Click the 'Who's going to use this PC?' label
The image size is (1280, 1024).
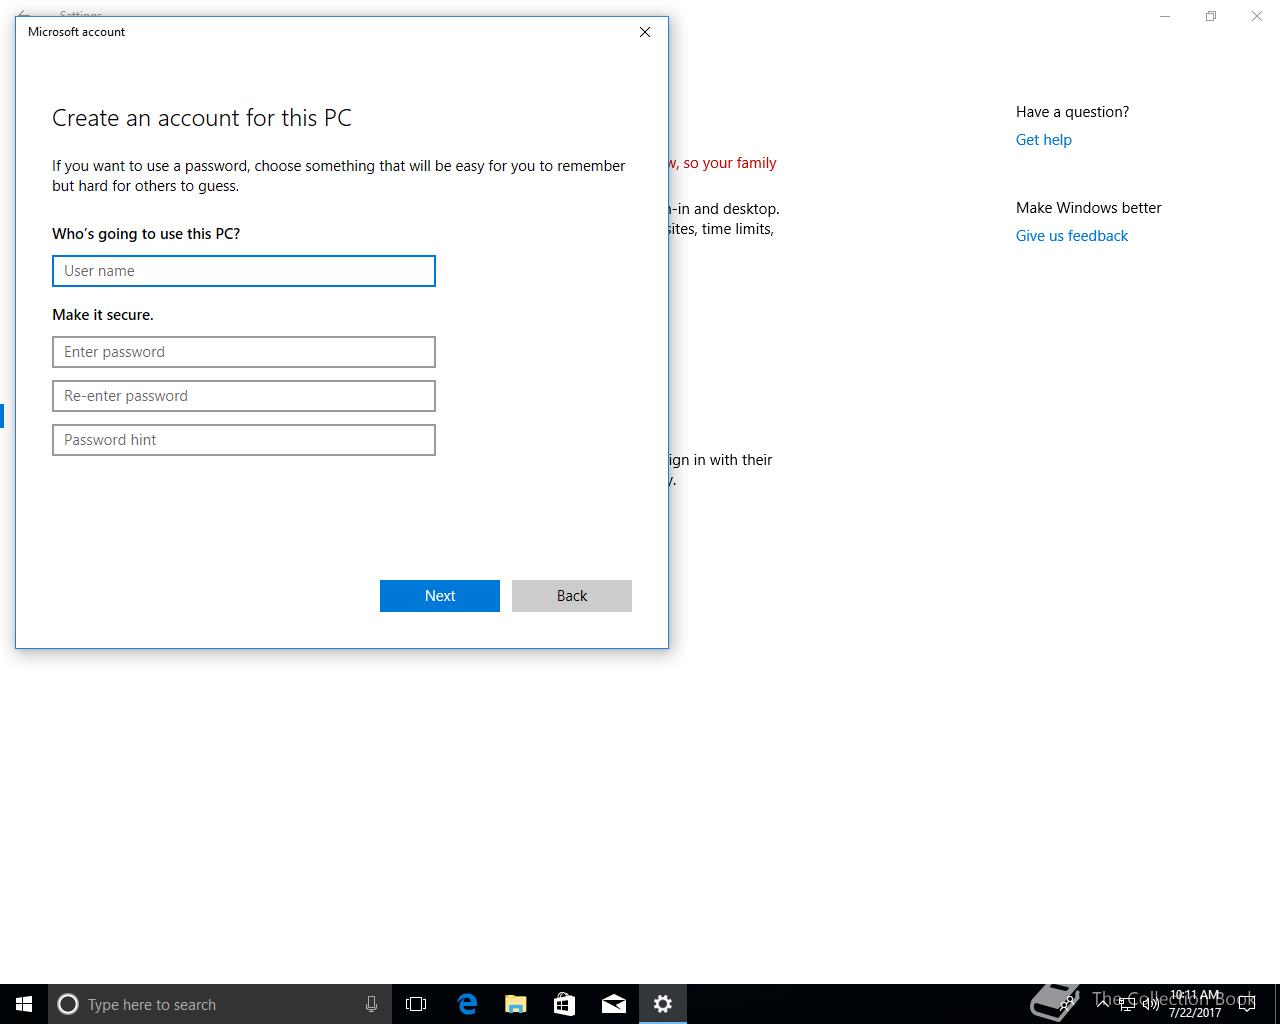(146, 234)
